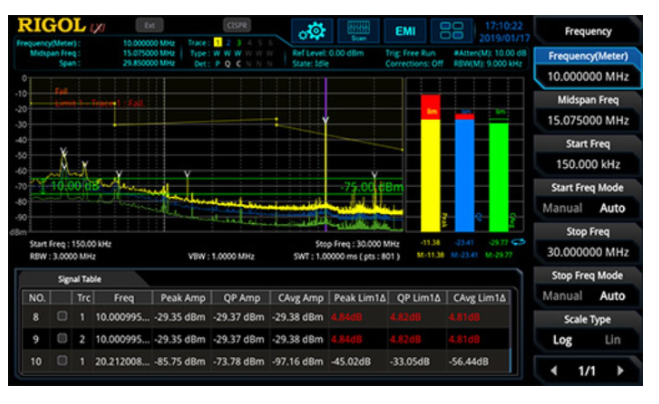Open the system settings gear icon
This screenshot has height=404, width=659.
[x=312, y=31]
